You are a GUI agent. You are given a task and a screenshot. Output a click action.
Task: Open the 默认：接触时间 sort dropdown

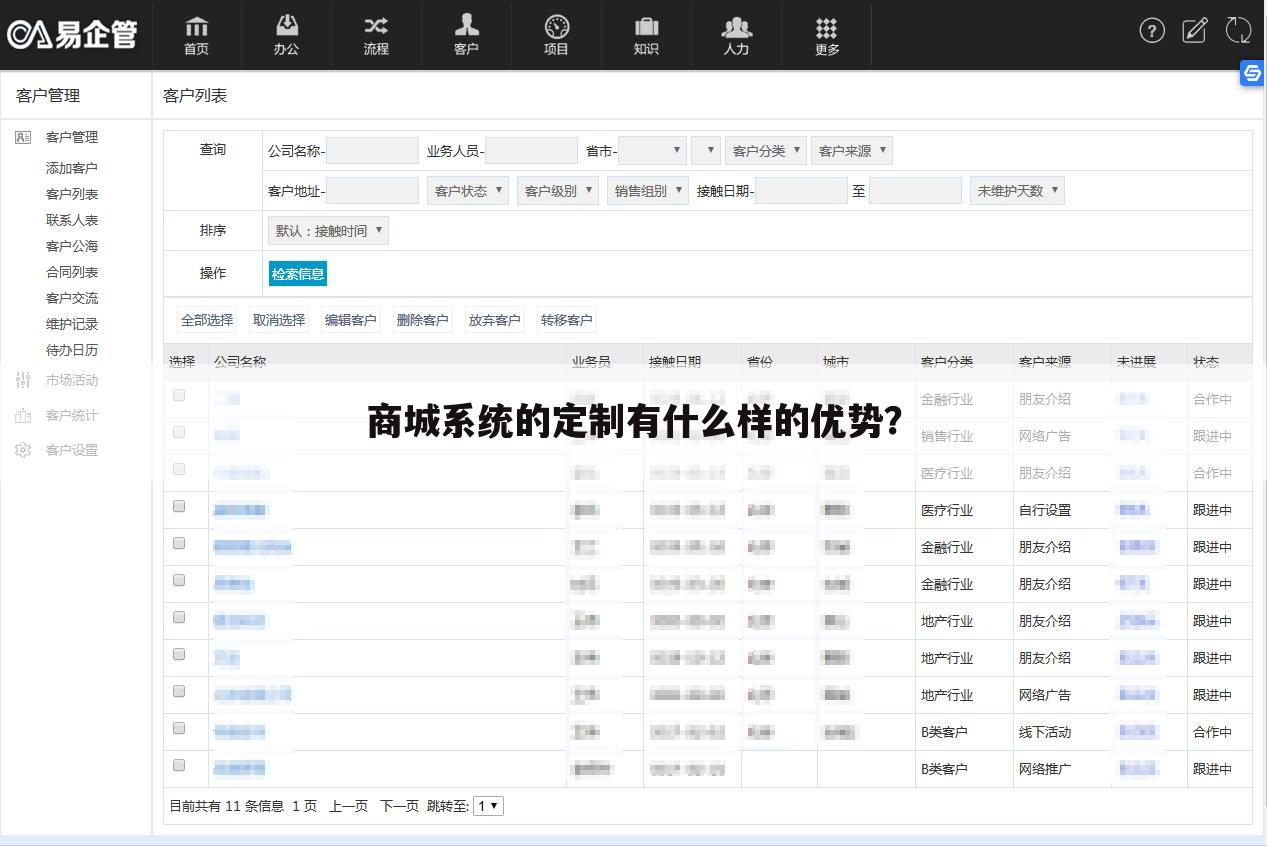(x=328, y=231)
